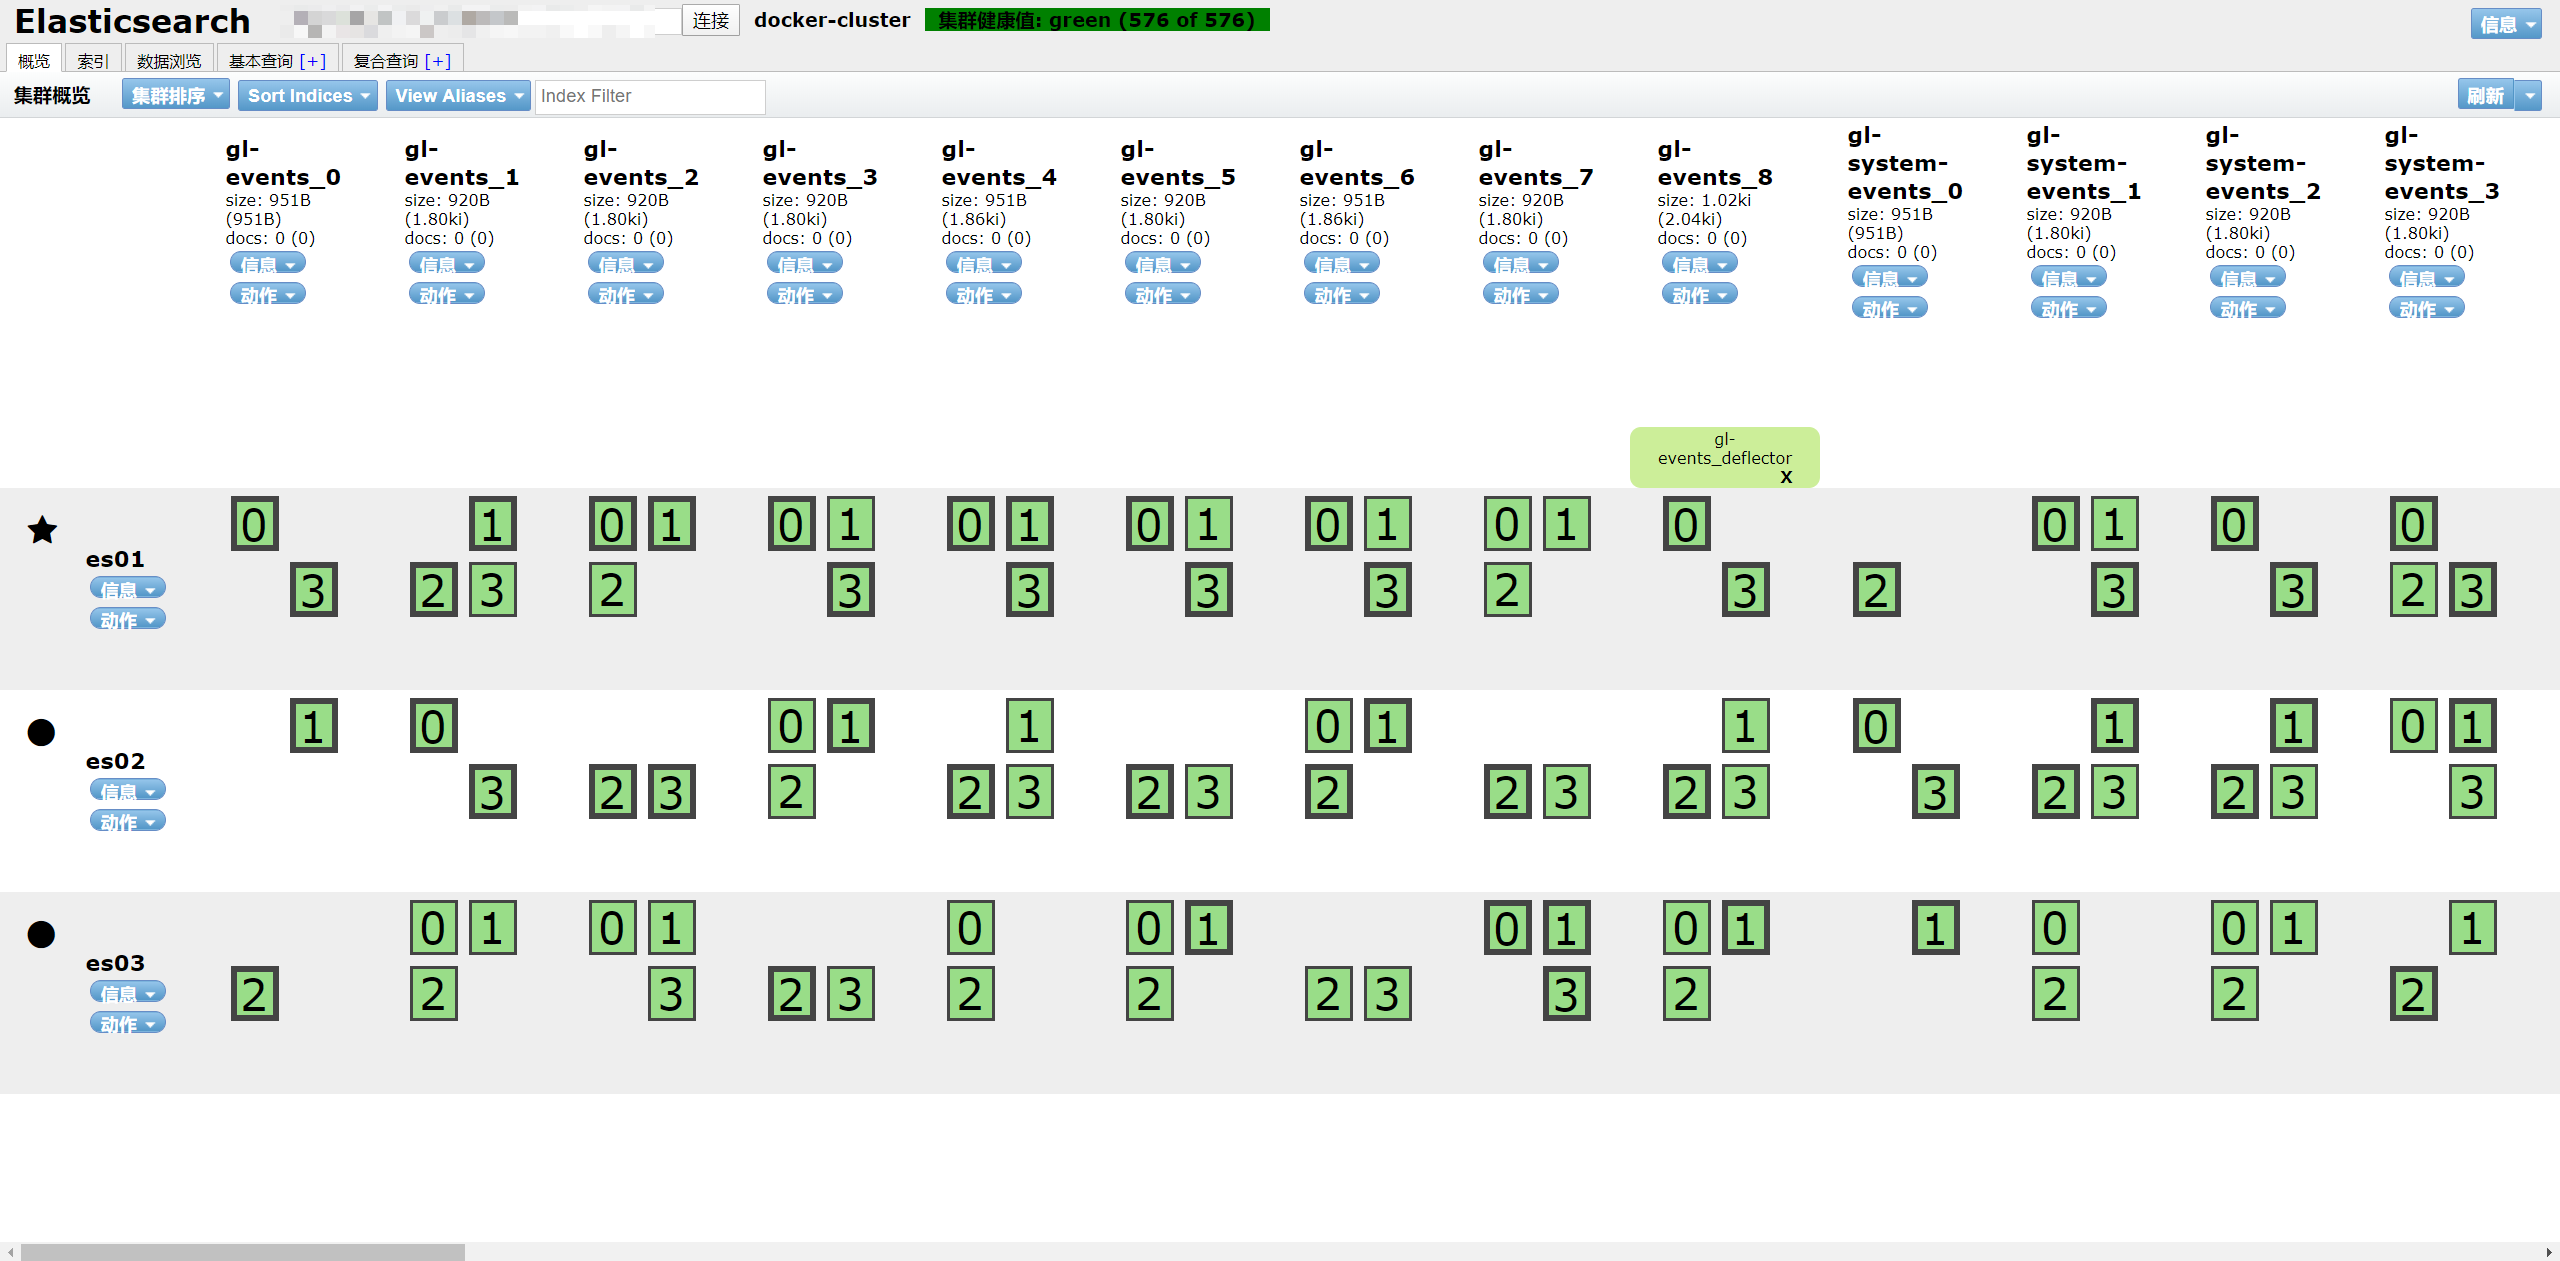Click the master node star icon for es01
This screenshot has height=1261, width=2560.
coord(42,530)
